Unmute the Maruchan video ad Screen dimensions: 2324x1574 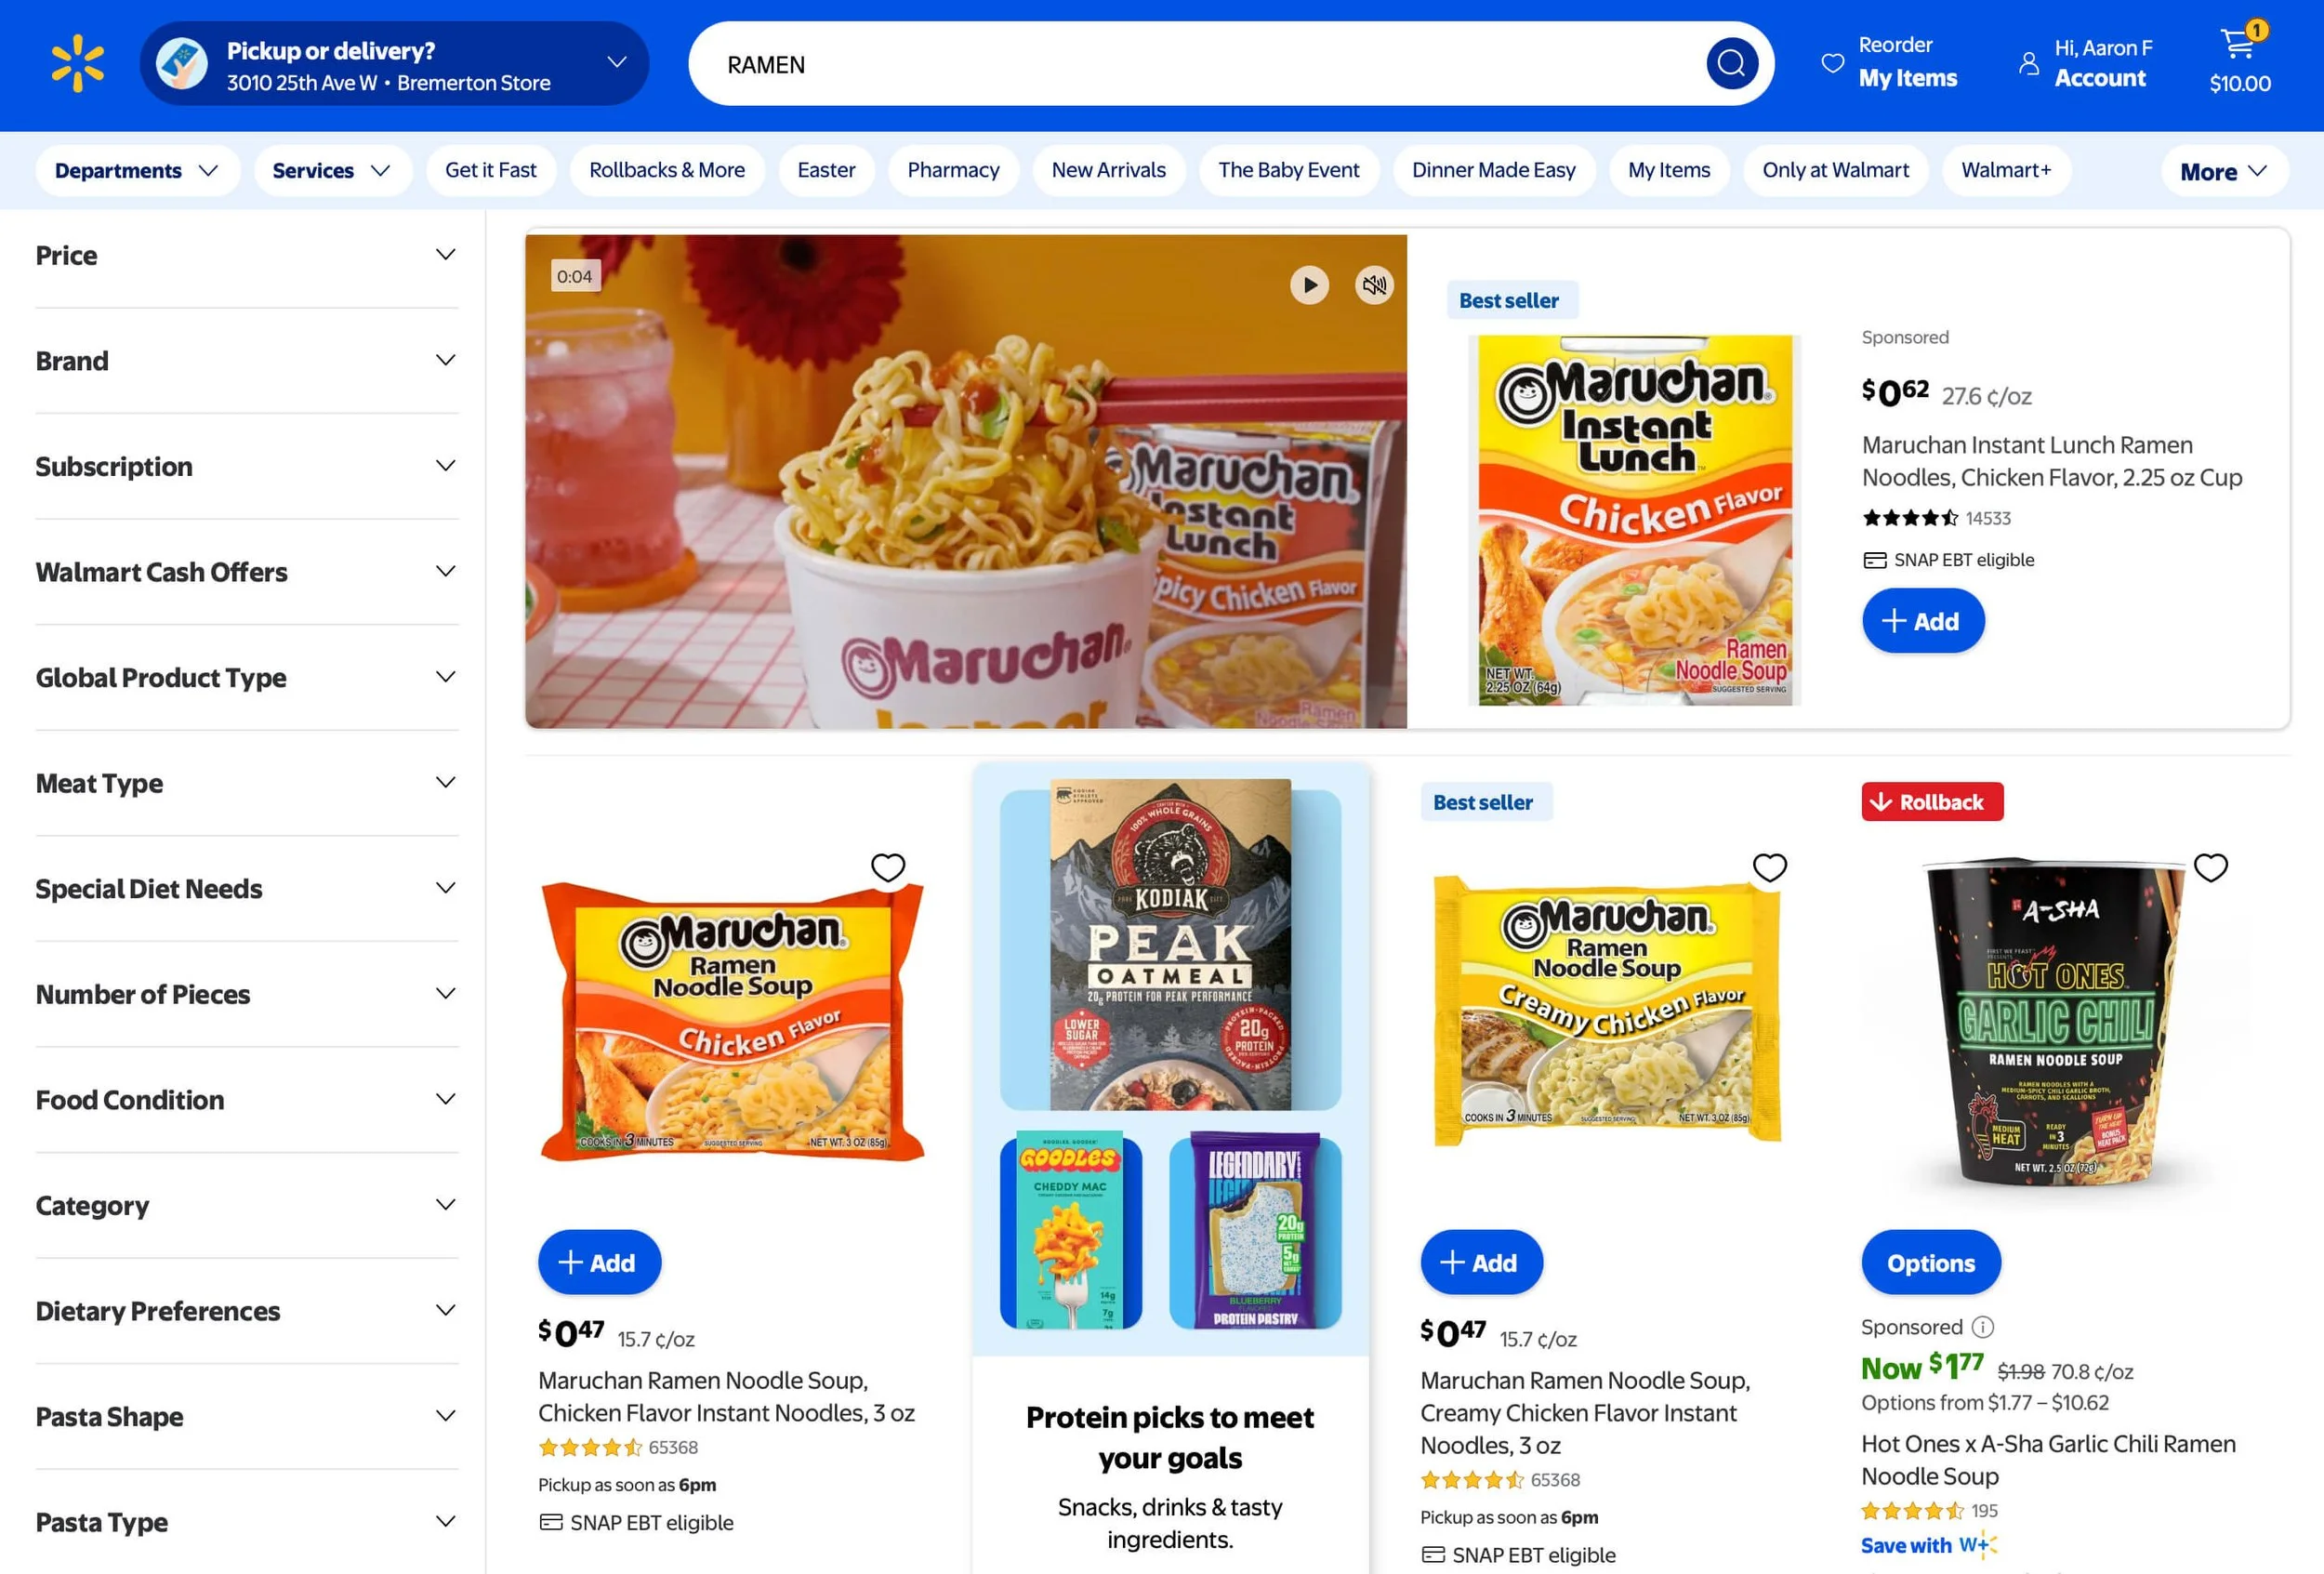point(1374,285)
